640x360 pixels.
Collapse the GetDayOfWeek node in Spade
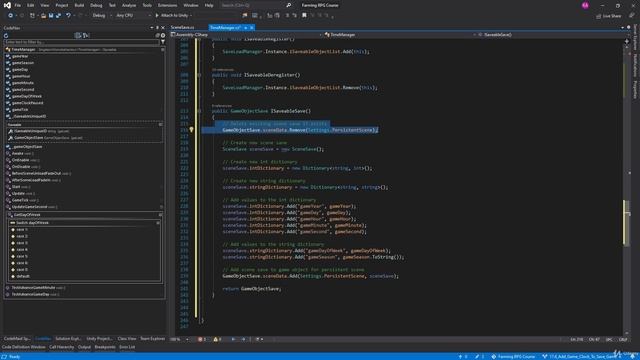coord(160,215)
